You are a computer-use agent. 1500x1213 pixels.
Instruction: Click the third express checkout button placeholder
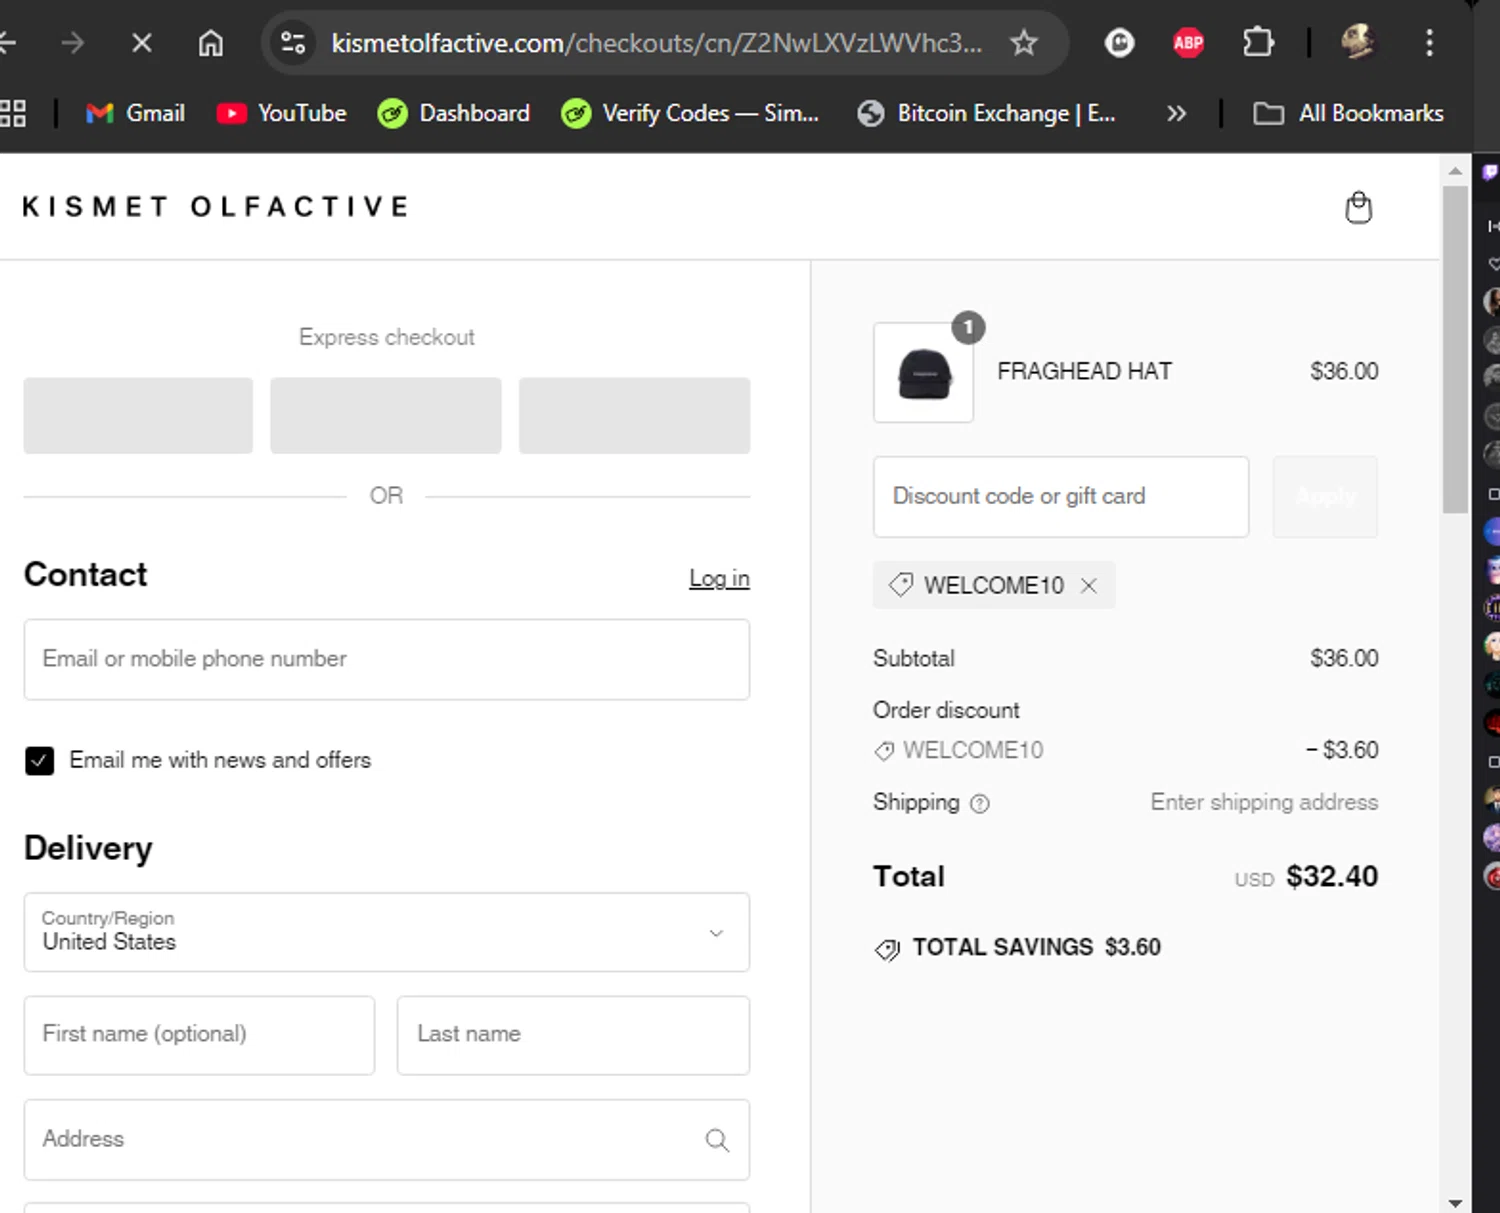[x=634, y=415]
